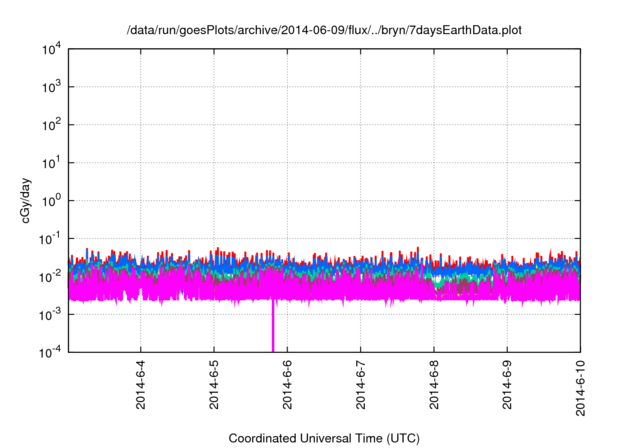Click the magenta spike dropping to 10^-4

coord(273,326)
